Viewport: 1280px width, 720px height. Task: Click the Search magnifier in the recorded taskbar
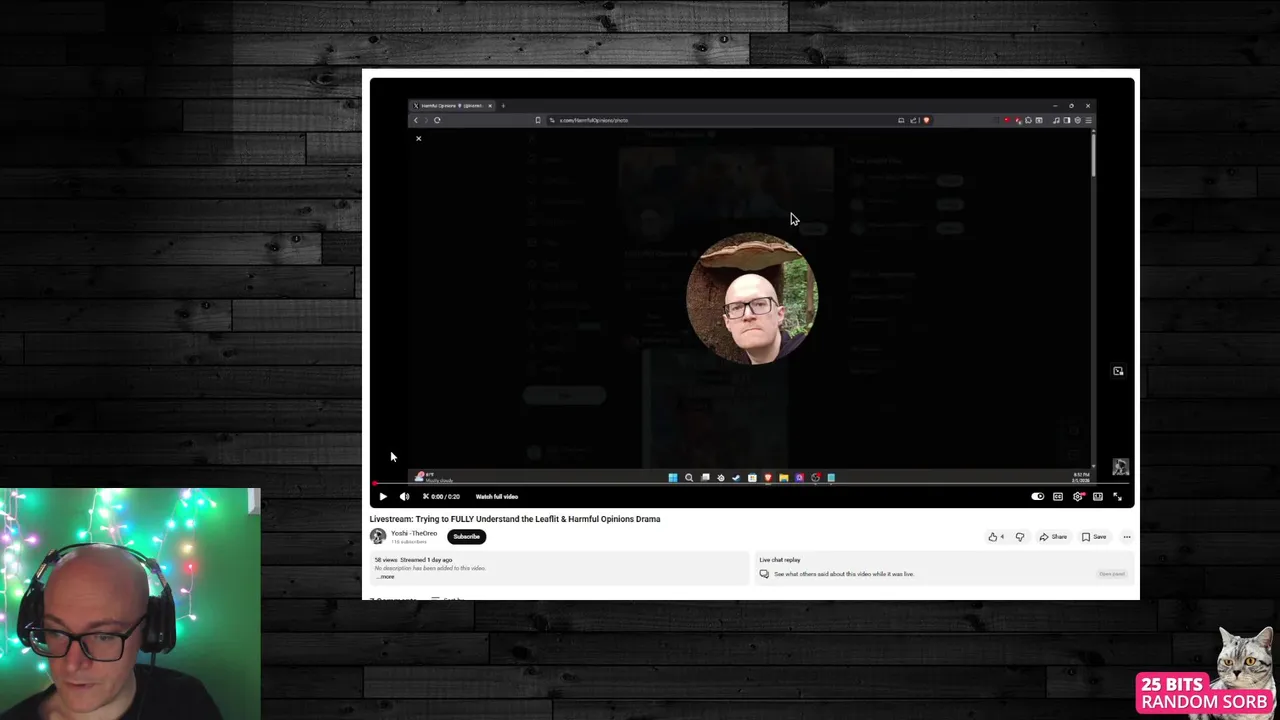(689, 477)
